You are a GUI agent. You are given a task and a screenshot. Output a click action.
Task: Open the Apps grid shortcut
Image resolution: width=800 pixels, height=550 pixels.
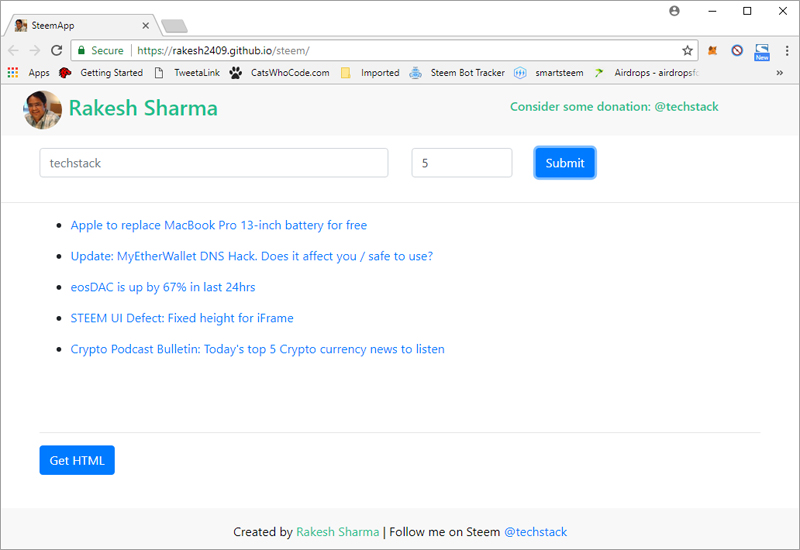click(x=29, y=72)
